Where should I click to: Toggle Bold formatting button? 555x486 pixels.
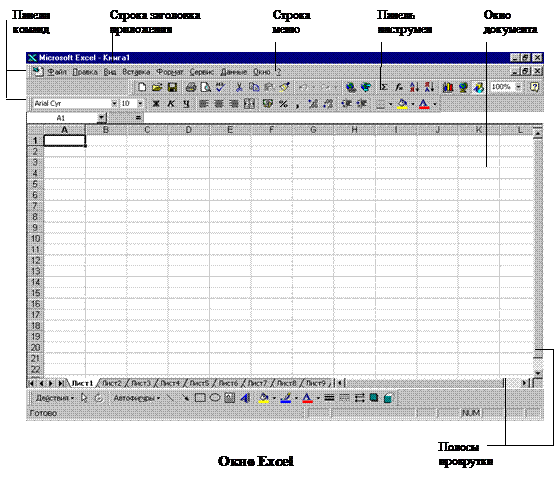(156, 104)
